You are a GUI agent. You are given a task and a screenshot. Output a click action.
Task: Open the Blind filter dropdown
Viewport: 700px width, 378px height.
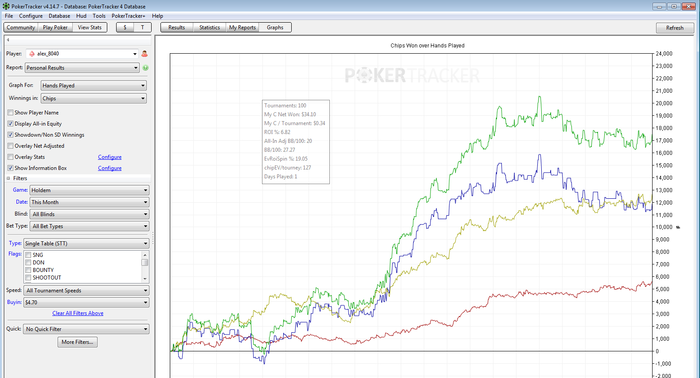(x=89, y=214)
